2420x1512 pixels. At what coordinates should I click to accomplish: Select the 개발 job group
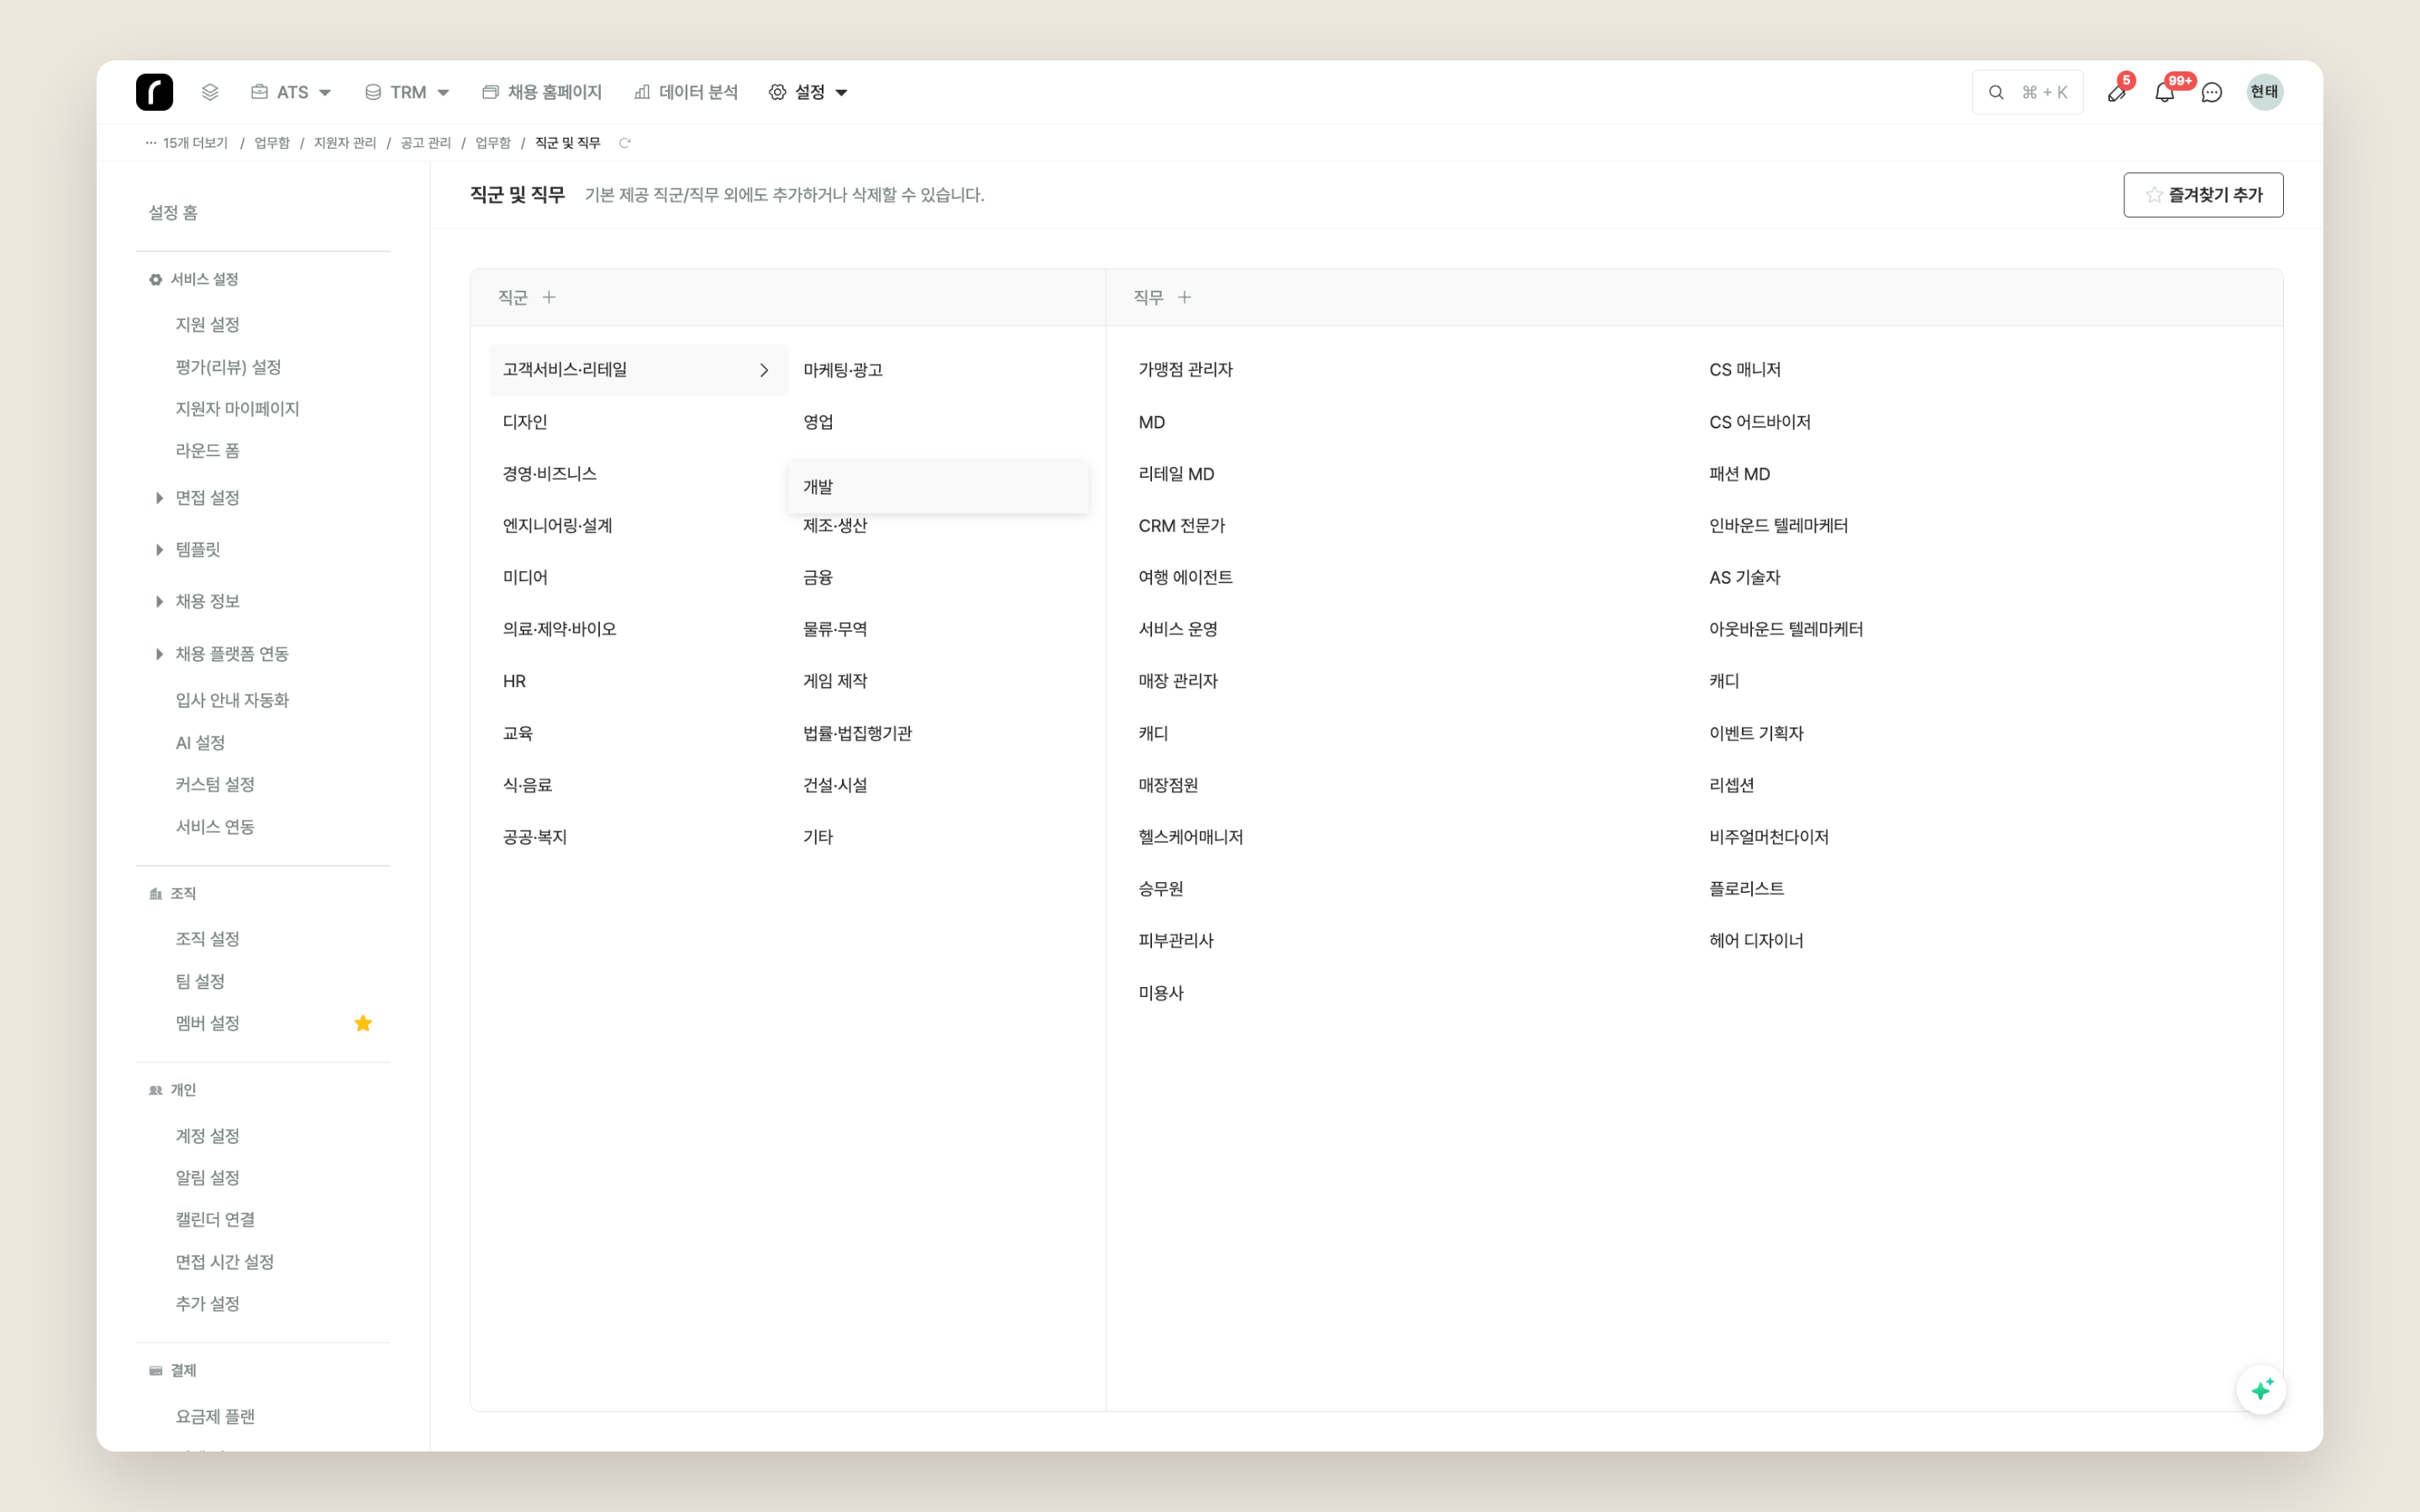[938, 487]
